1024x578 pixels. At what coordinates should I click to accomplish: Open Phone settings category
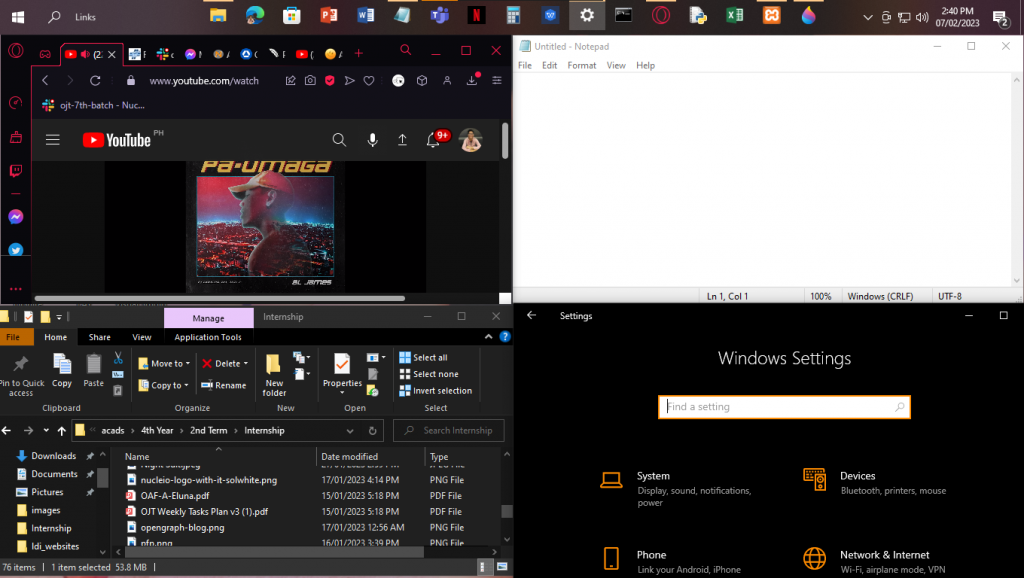click(x=671, y=561)
